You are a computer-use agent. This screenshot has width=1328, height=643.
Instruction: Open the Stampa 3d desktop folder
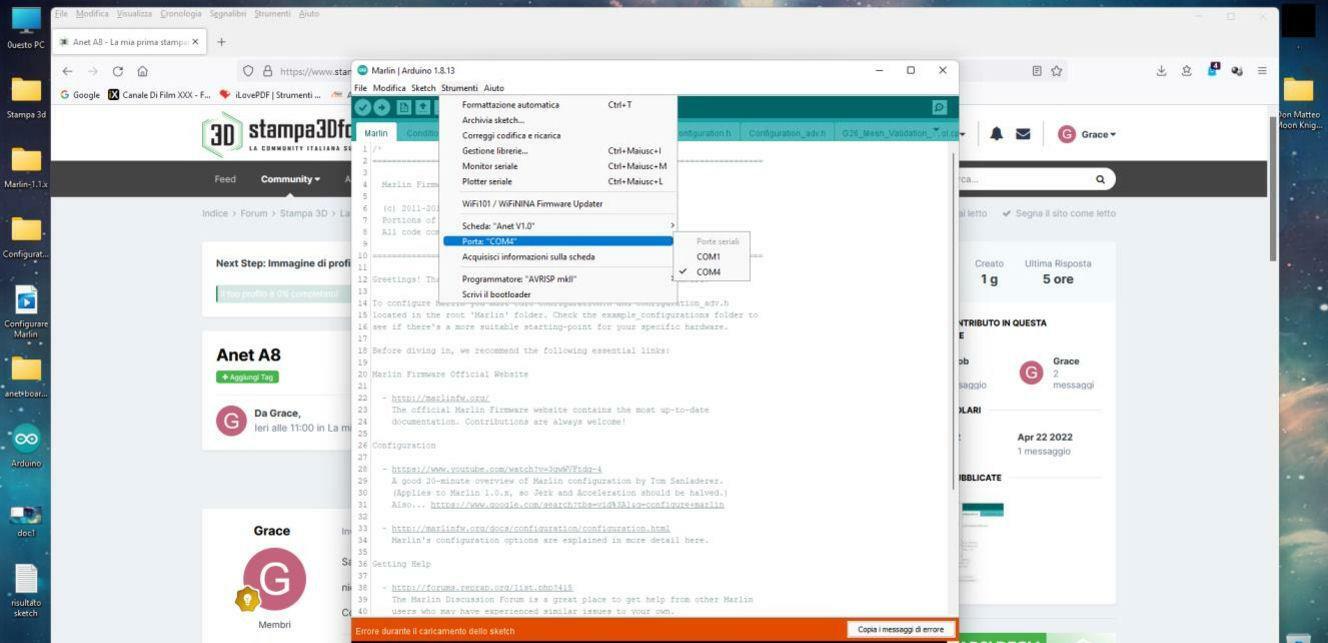26,98
